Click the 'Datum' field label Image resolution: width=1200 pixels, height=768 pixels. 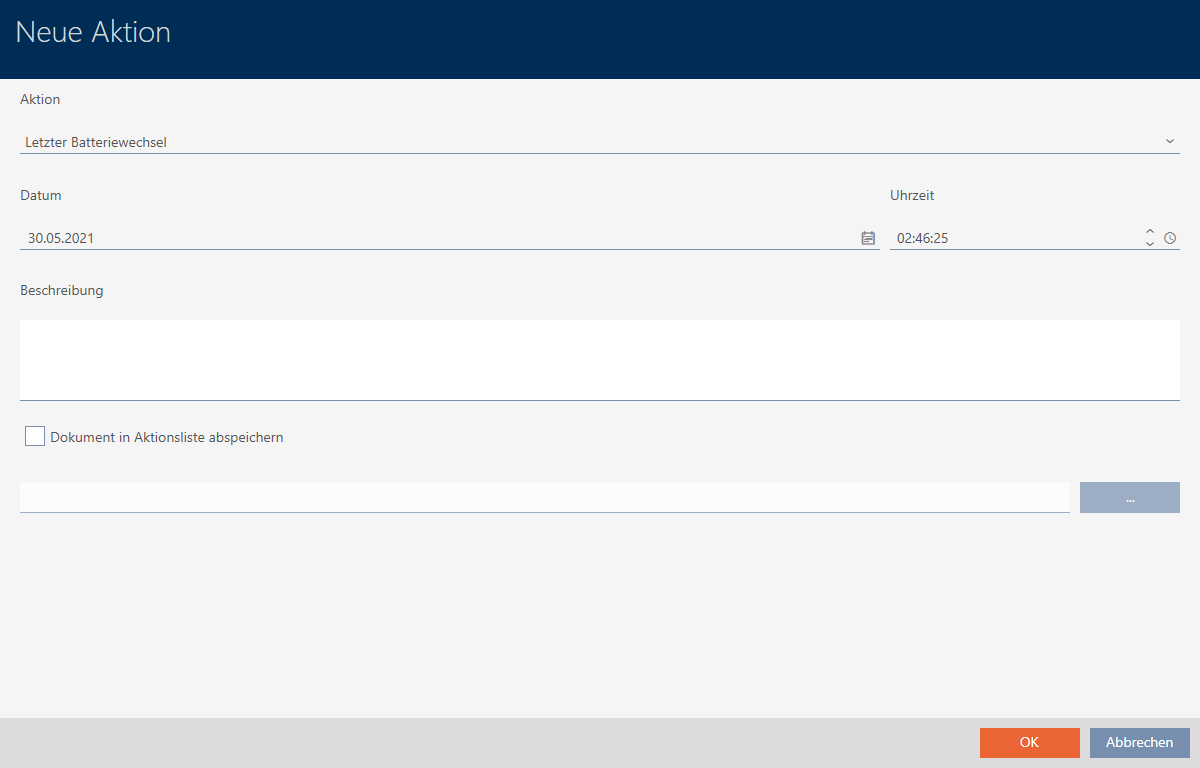click(41, 195)
